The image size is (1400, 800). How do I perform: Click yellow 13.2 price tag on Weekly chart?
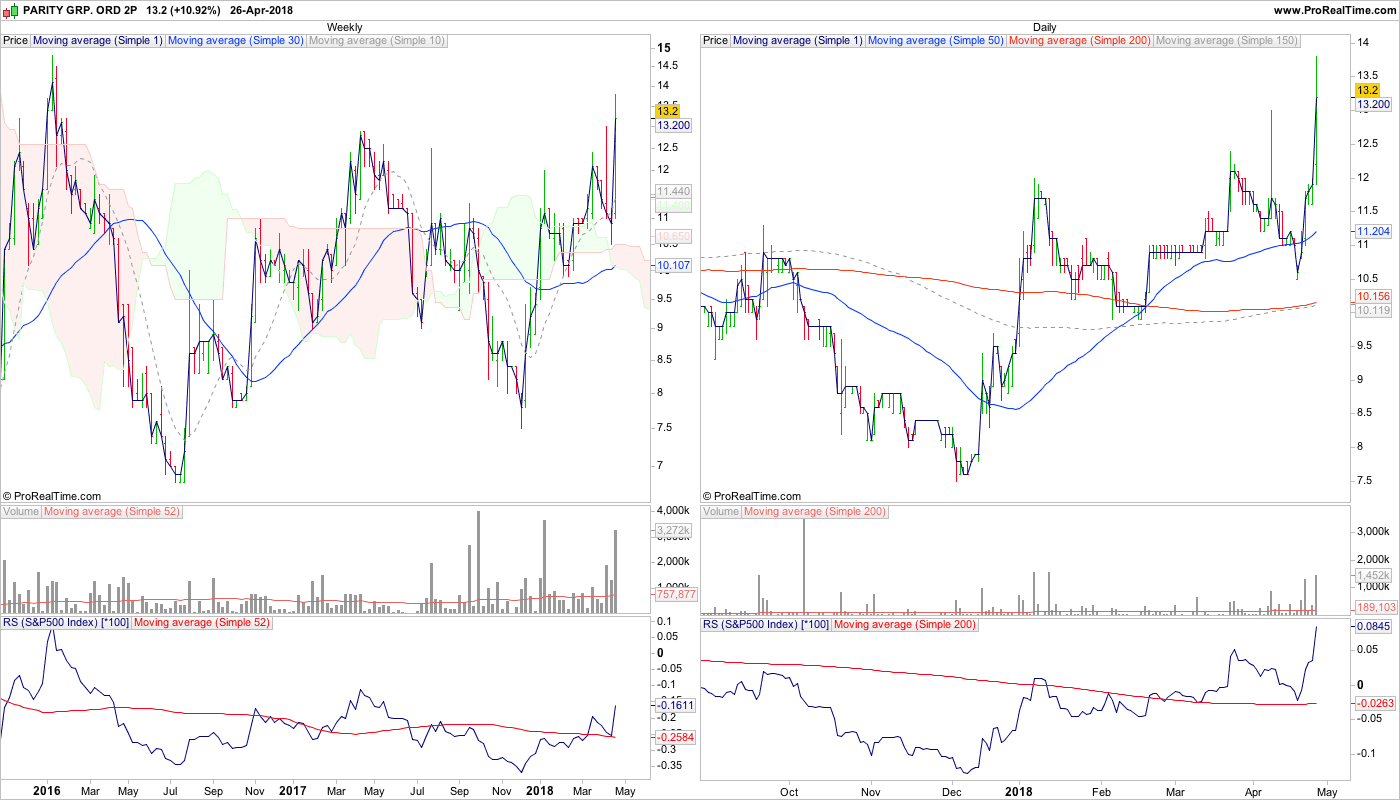pyautogui.click(x=667, y=112)
